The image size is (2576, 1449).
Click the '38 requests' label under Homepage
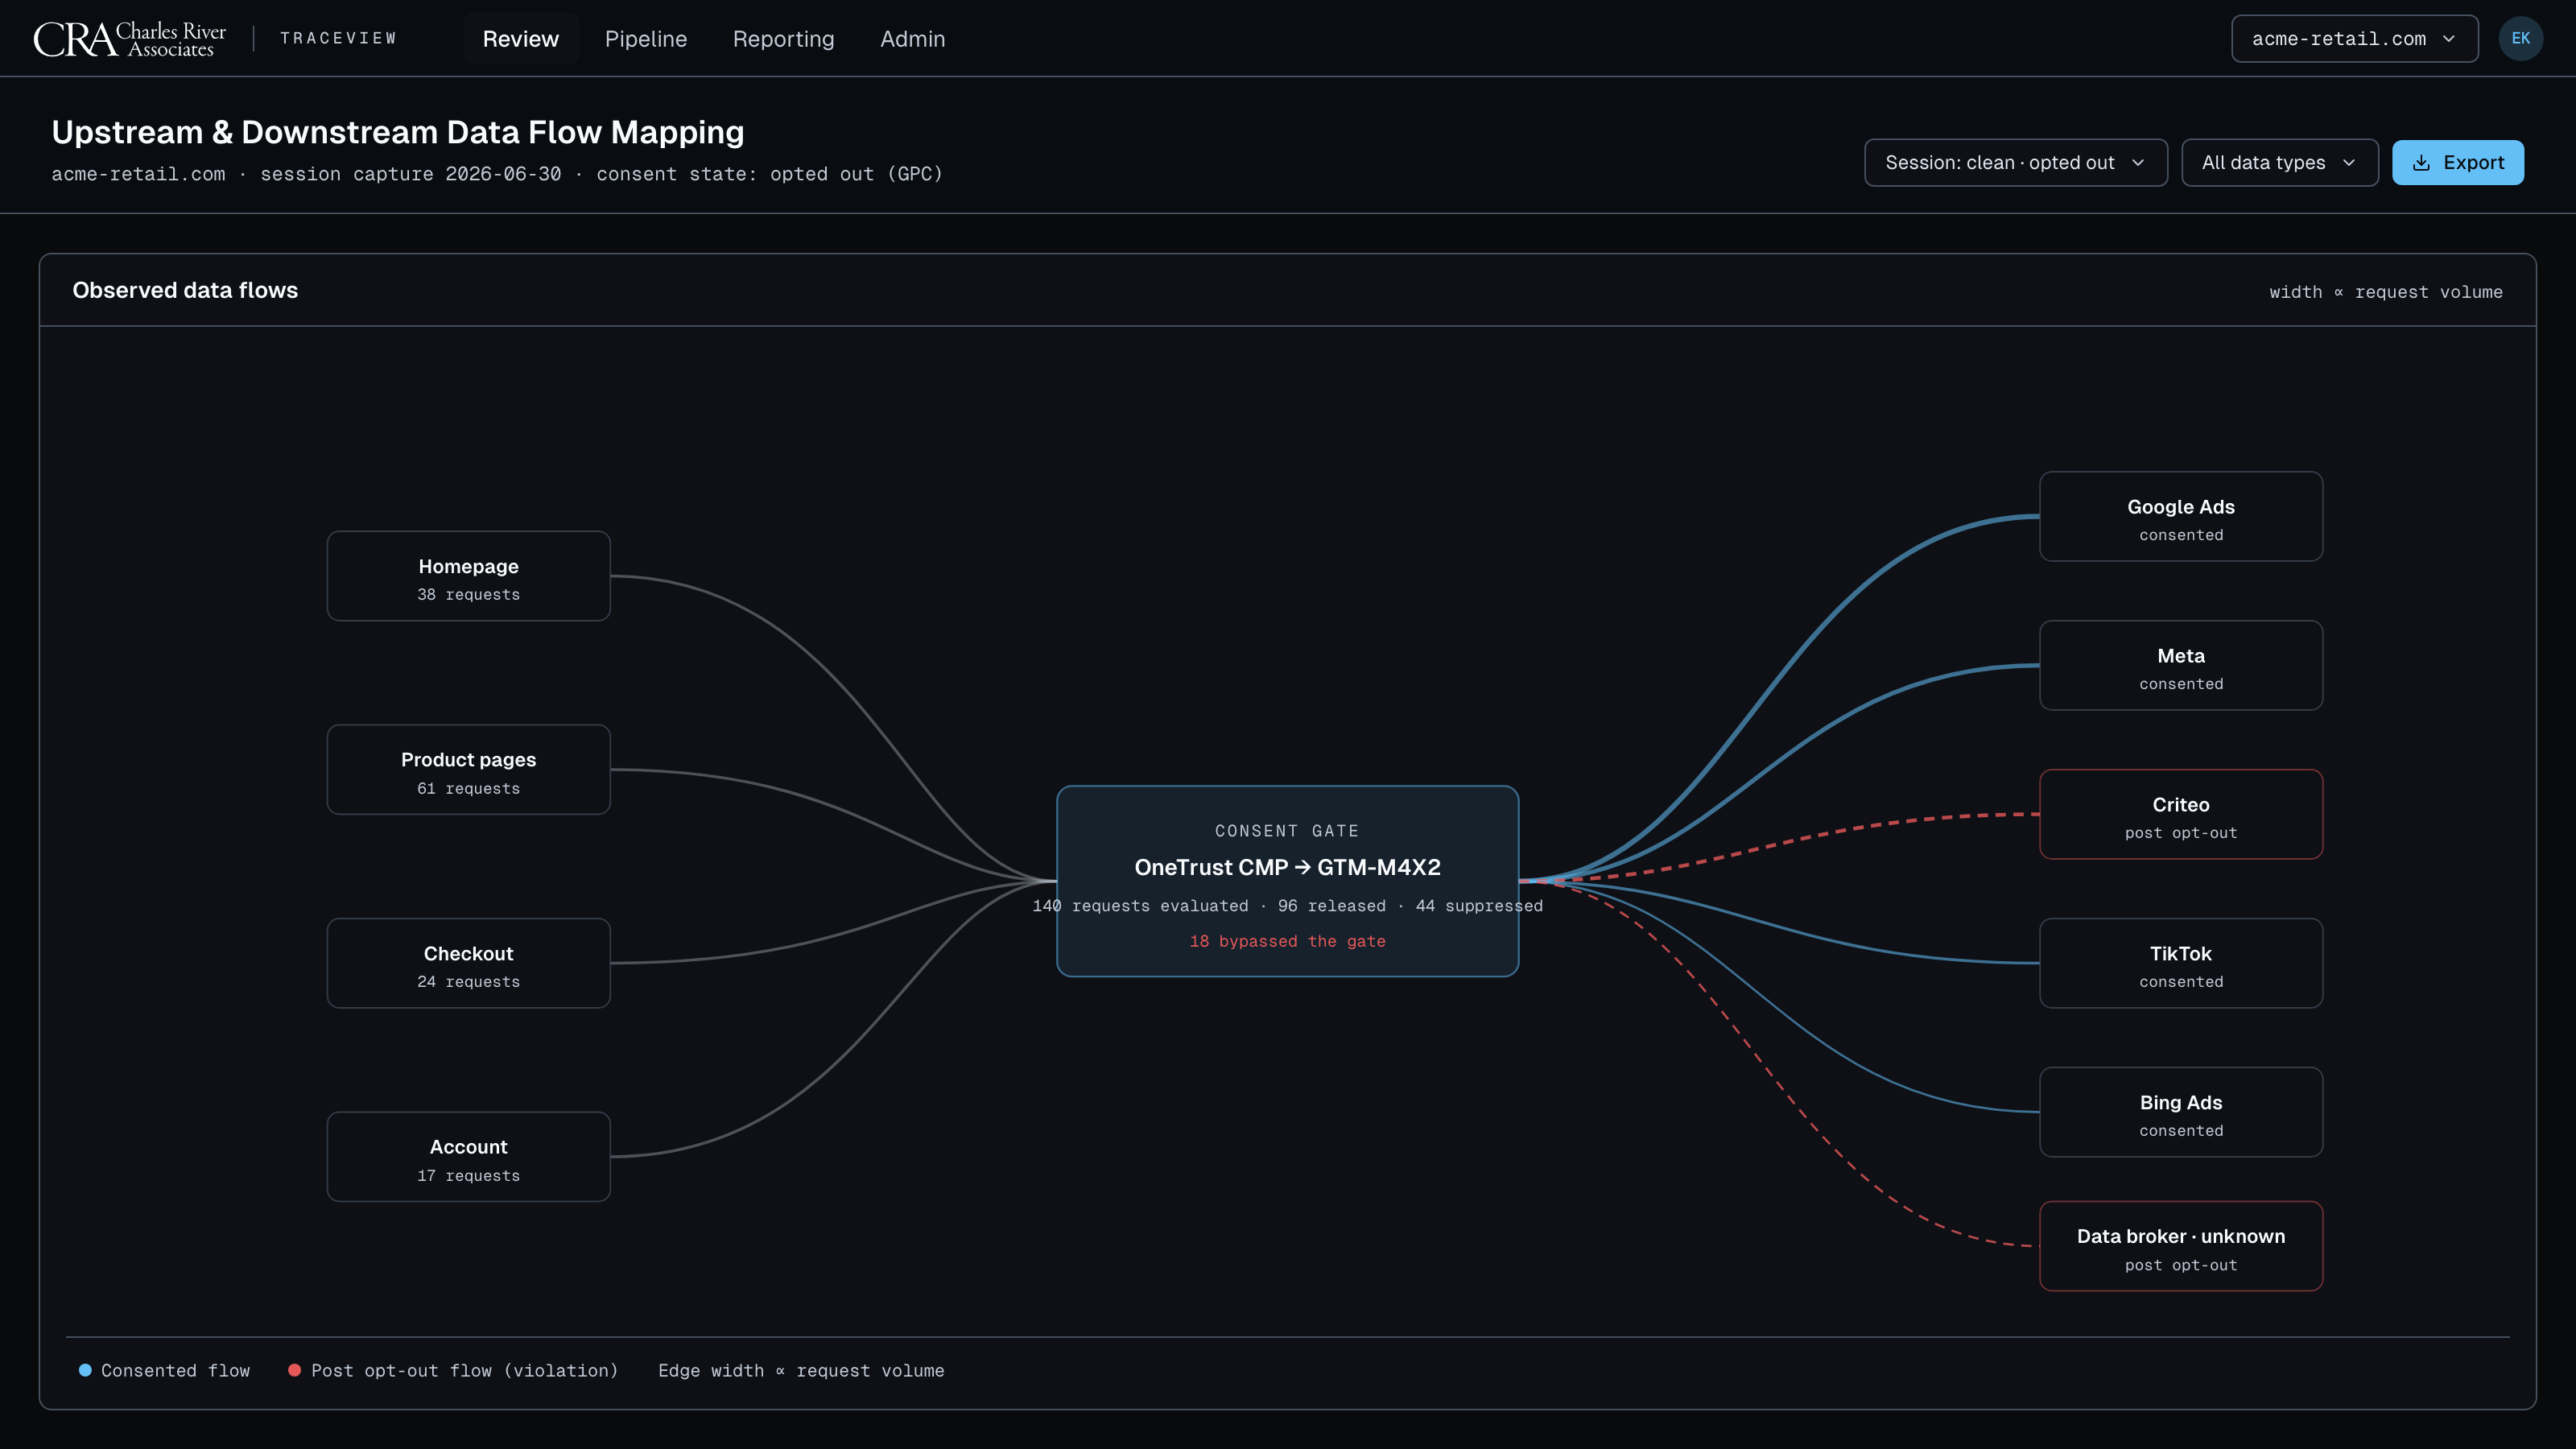point(468,595)
